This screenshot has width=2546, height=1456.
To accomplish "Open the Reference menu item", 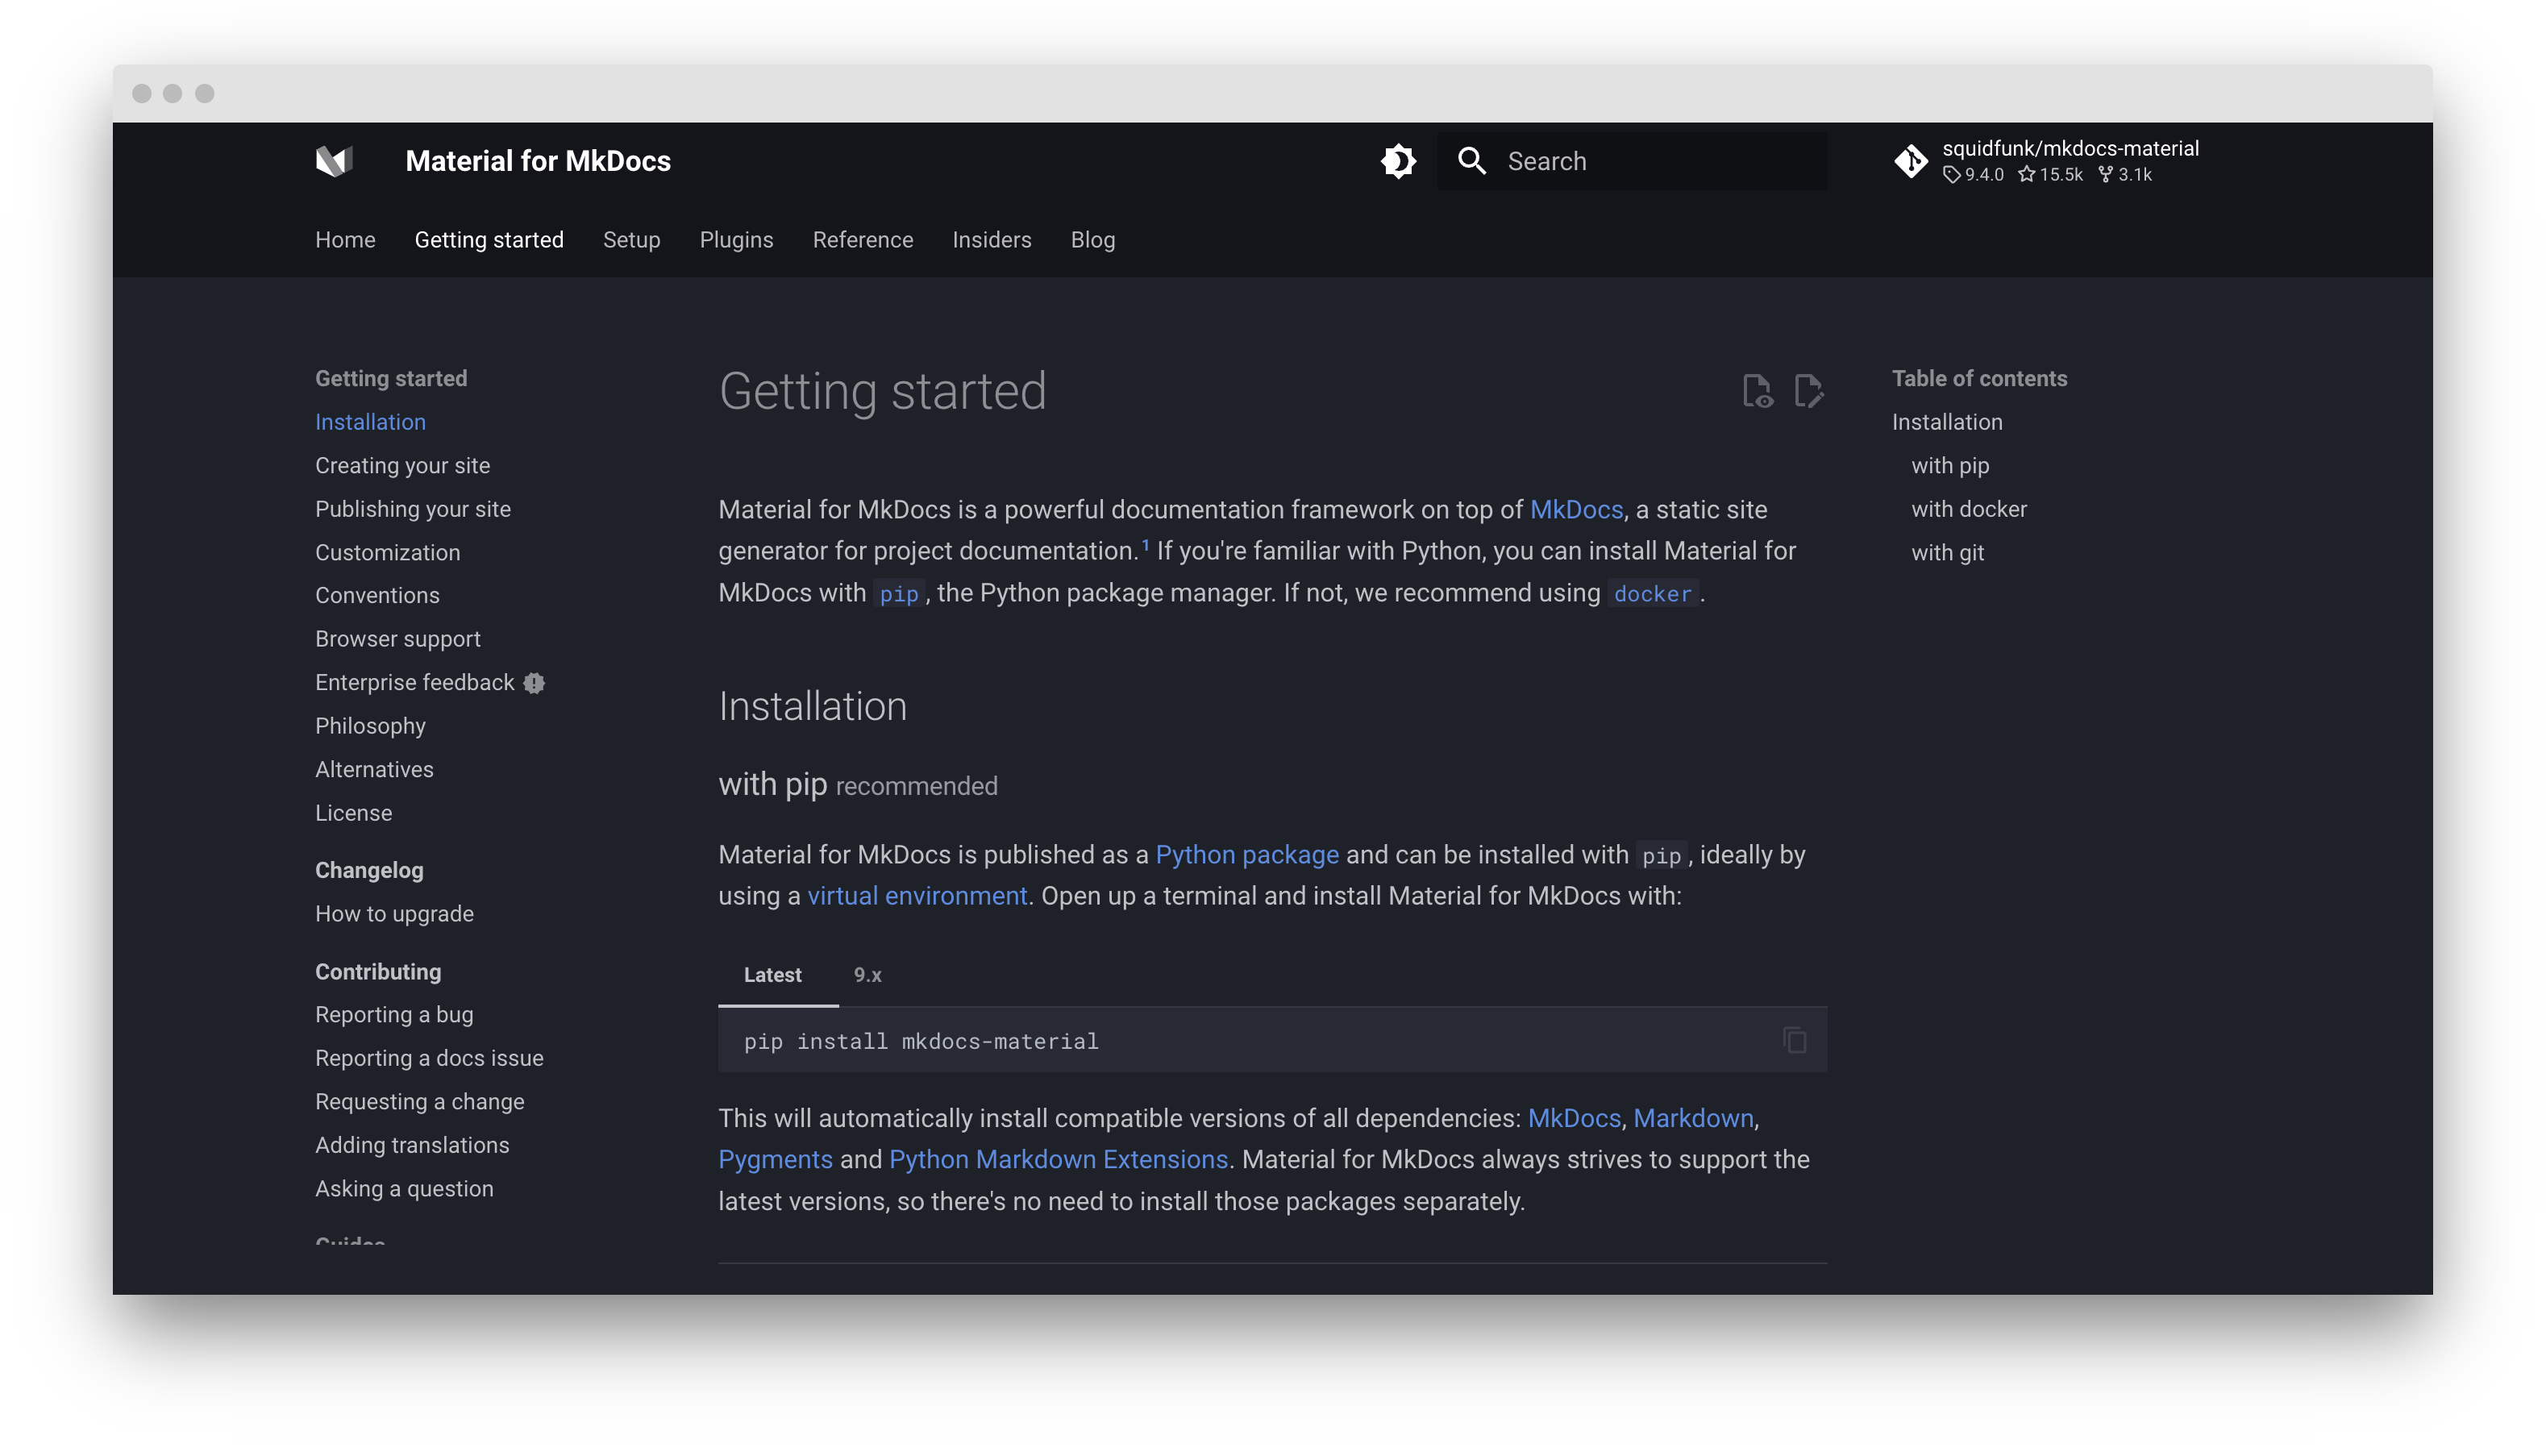I will coord(862,240).
